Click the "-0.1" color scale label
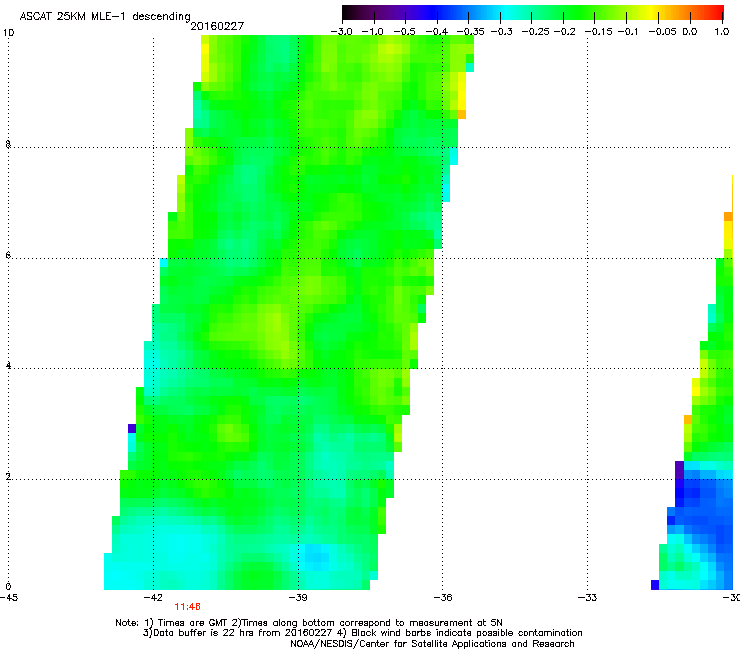Screen dimensions: 740x650 [628, 32]
